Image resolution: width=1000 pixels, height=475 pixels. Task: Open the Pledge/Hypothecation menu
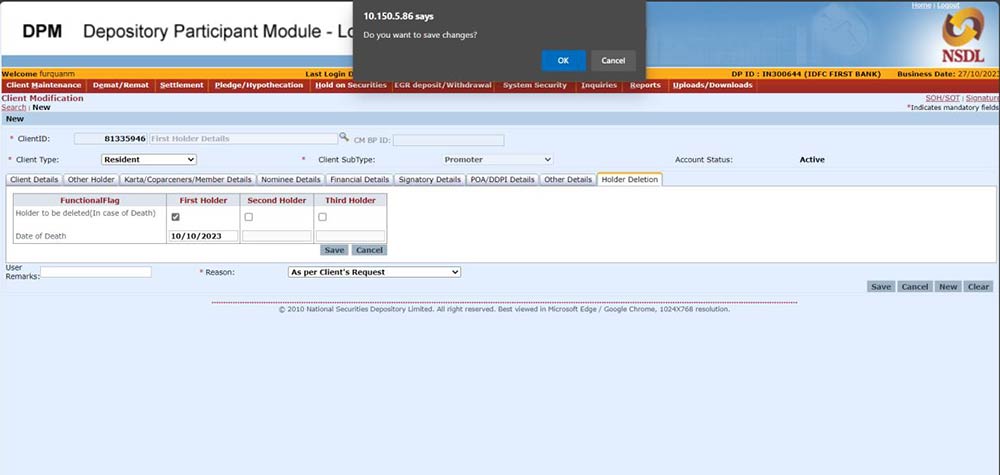tap(258, 85)
